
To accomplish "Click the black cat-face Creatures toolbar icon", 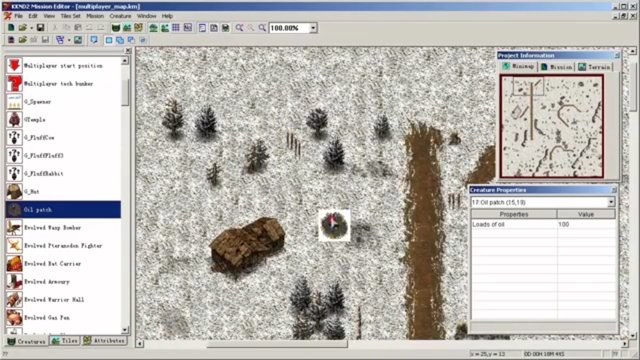I will click(x=116, y=28).
